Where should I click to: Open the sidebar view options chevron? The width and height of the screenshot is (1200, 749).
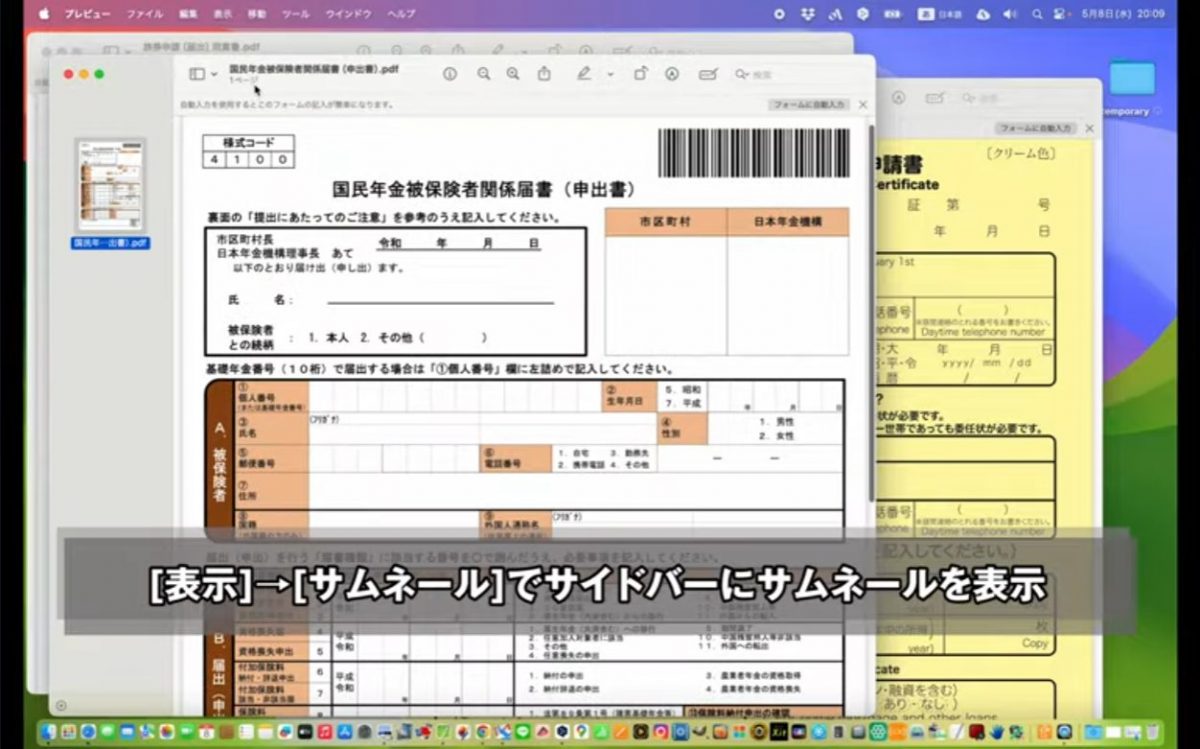pos(214,74)
